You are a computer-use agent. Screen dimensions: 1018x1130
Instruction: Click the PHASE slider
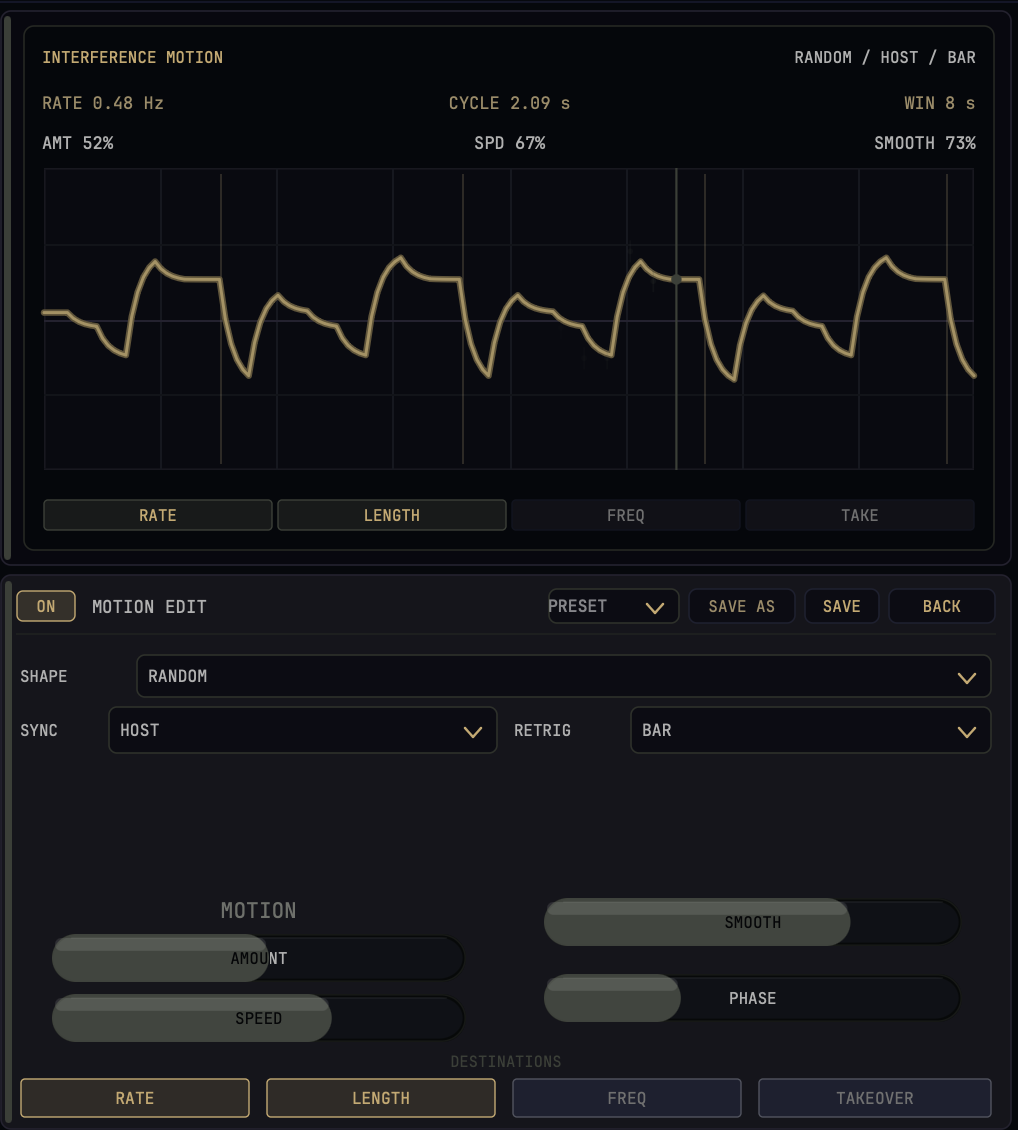click(x=752, y=998)
